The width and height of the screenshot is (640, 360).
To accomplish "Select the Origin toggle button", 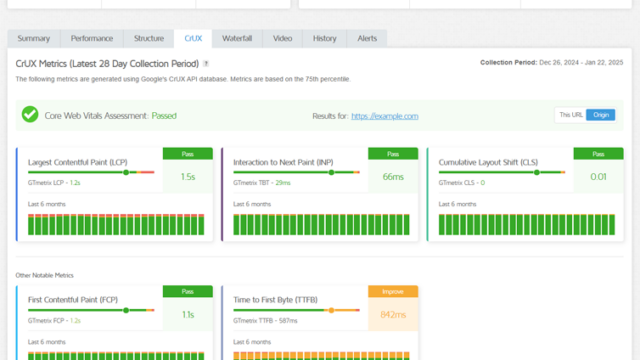I will (601, 115).
